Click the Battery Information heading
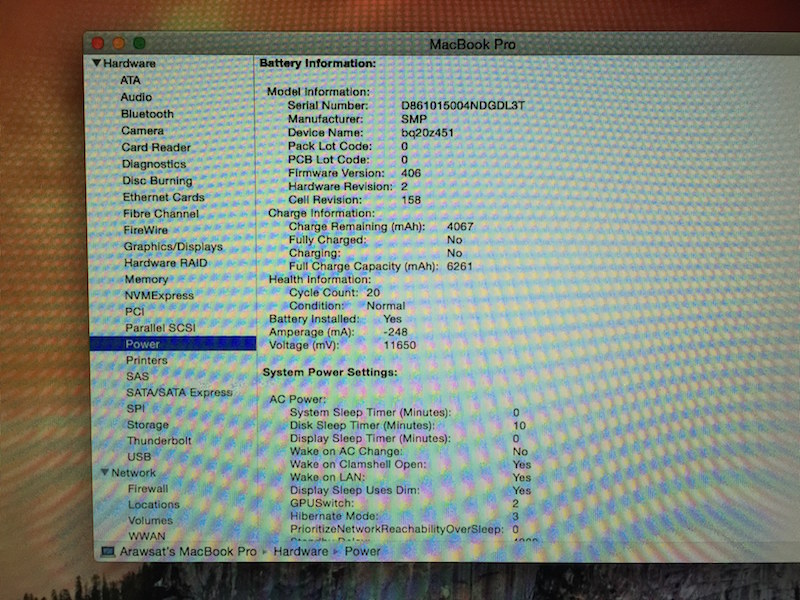 318,63
